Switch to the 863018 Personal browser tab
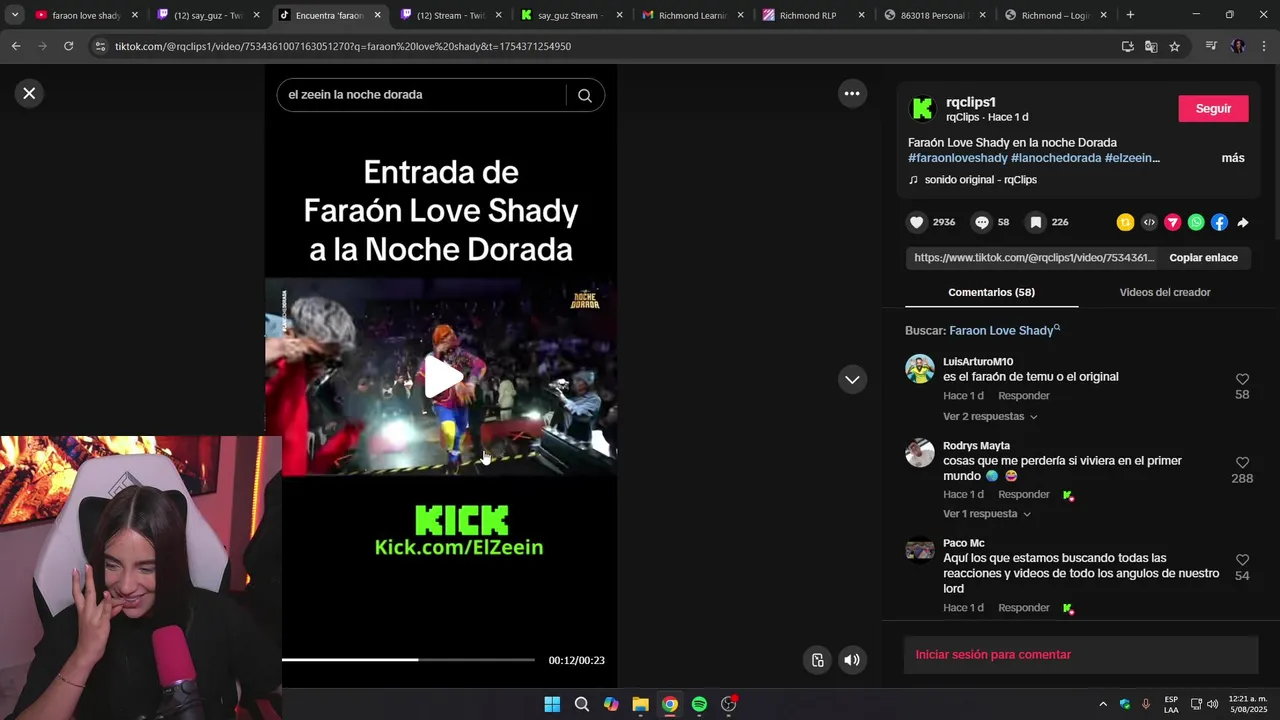The image size is (1280, 720). 936,15
